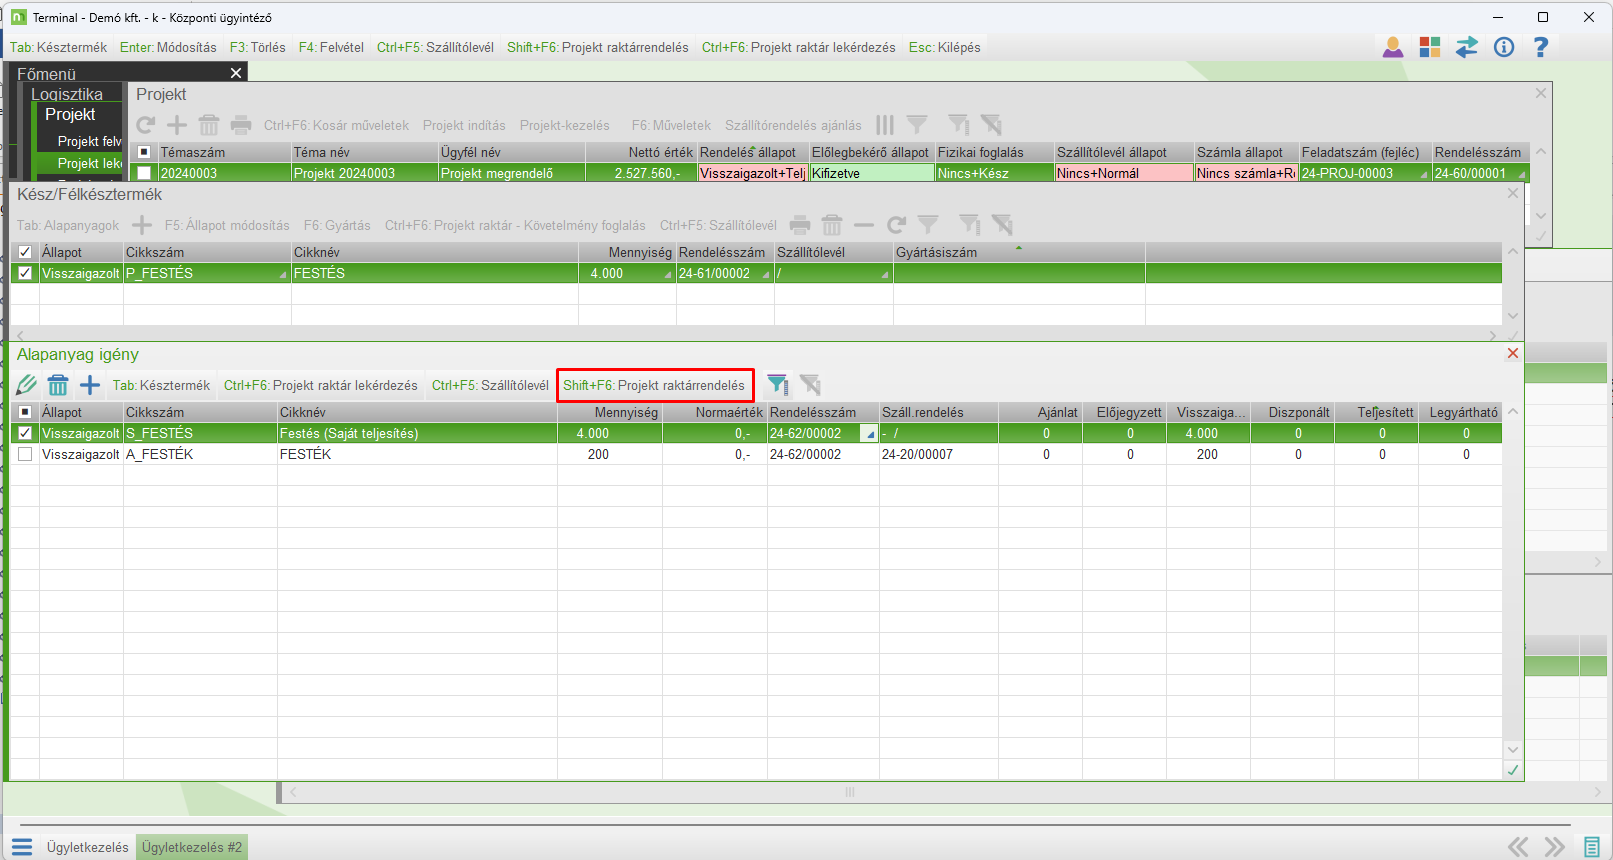Uncheck the P_FESTÉS row checkbox
The width and height of the screenshot is (1613, 860).
pos(25,273)
